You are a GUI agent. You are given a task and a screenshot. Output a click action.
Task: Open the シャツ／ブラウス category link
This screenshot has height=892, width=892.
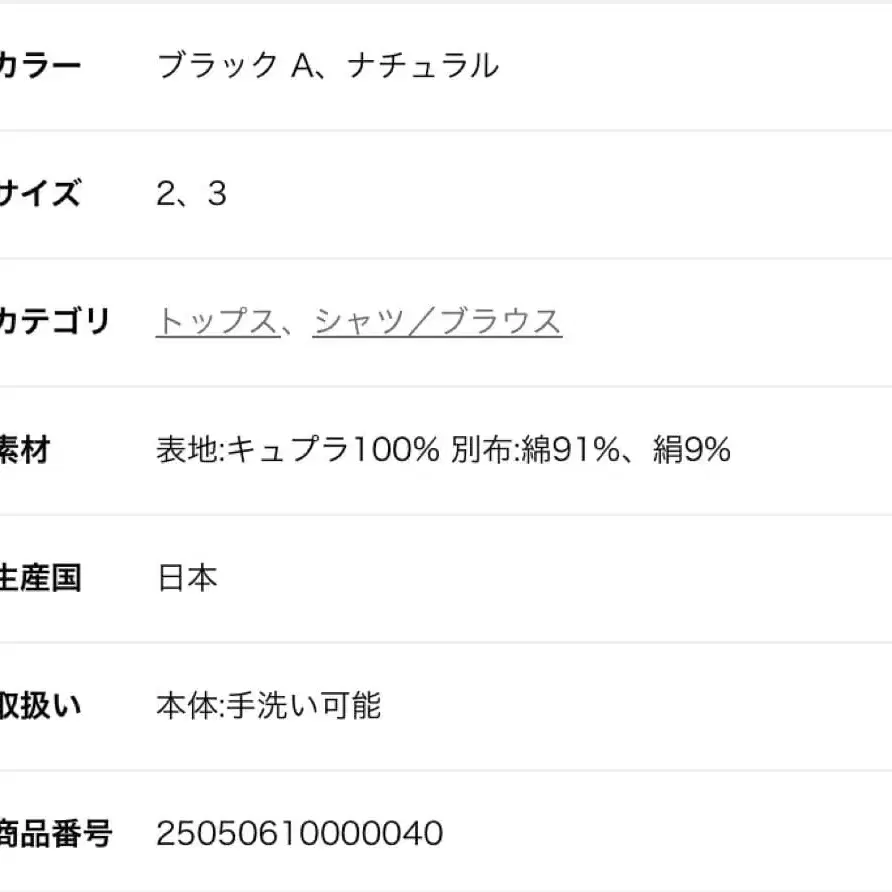click(x=437, y=320)
